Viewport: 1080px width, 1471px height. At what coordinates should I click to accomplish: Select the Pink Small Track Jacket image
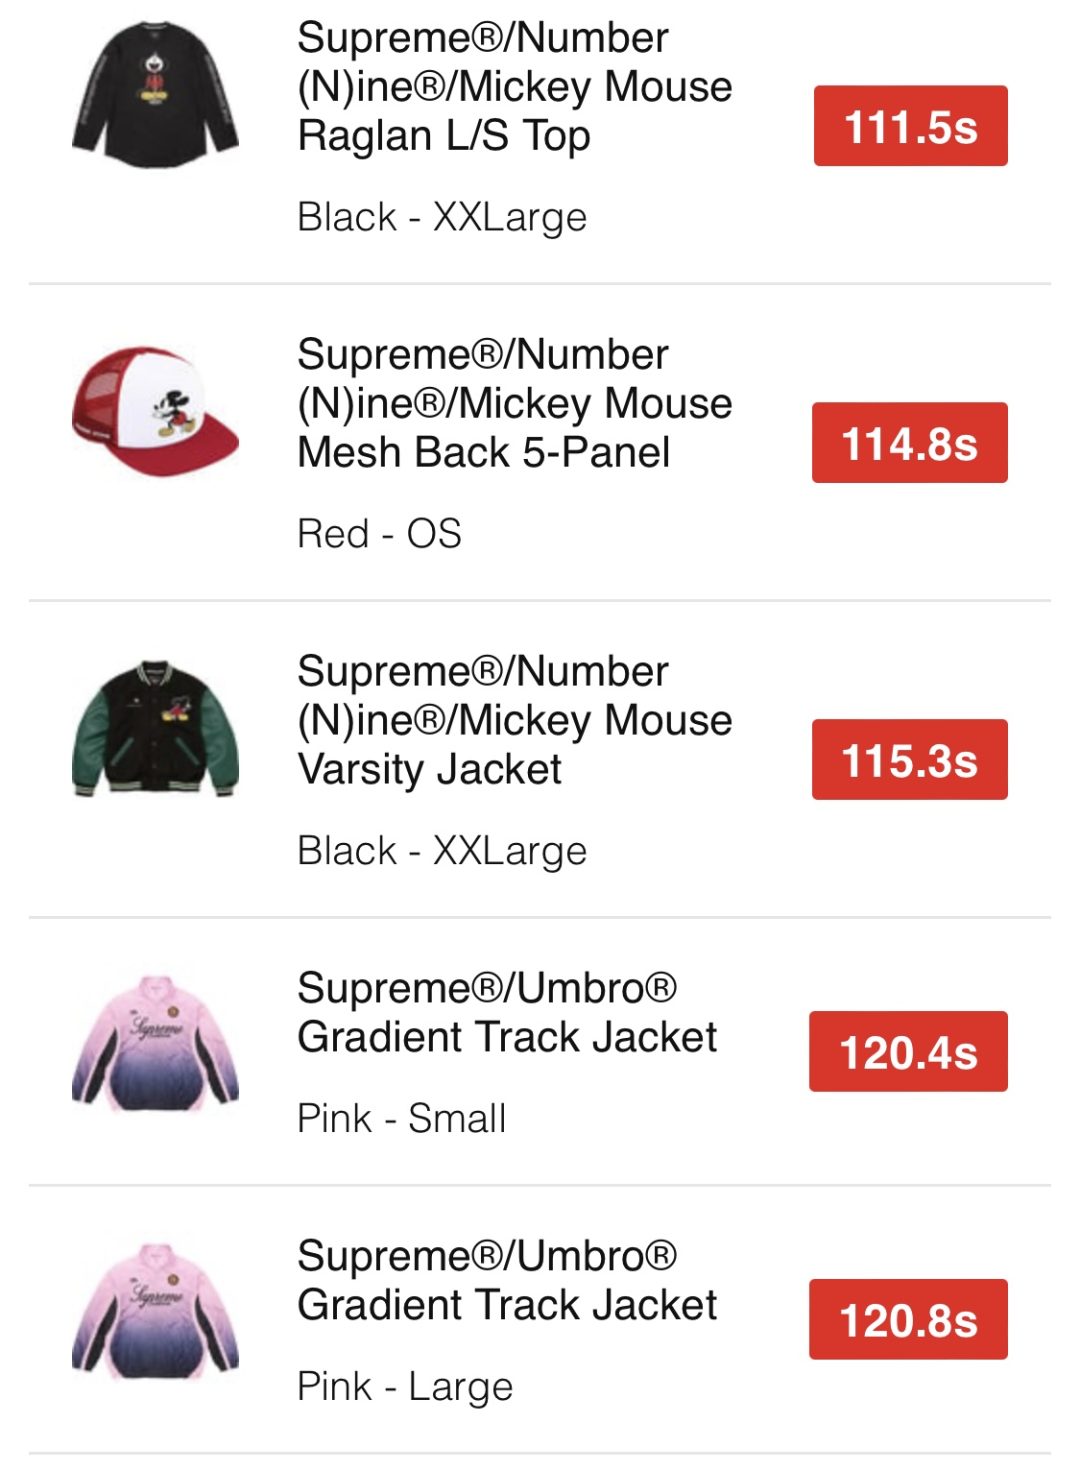(x=155, y=1043)
